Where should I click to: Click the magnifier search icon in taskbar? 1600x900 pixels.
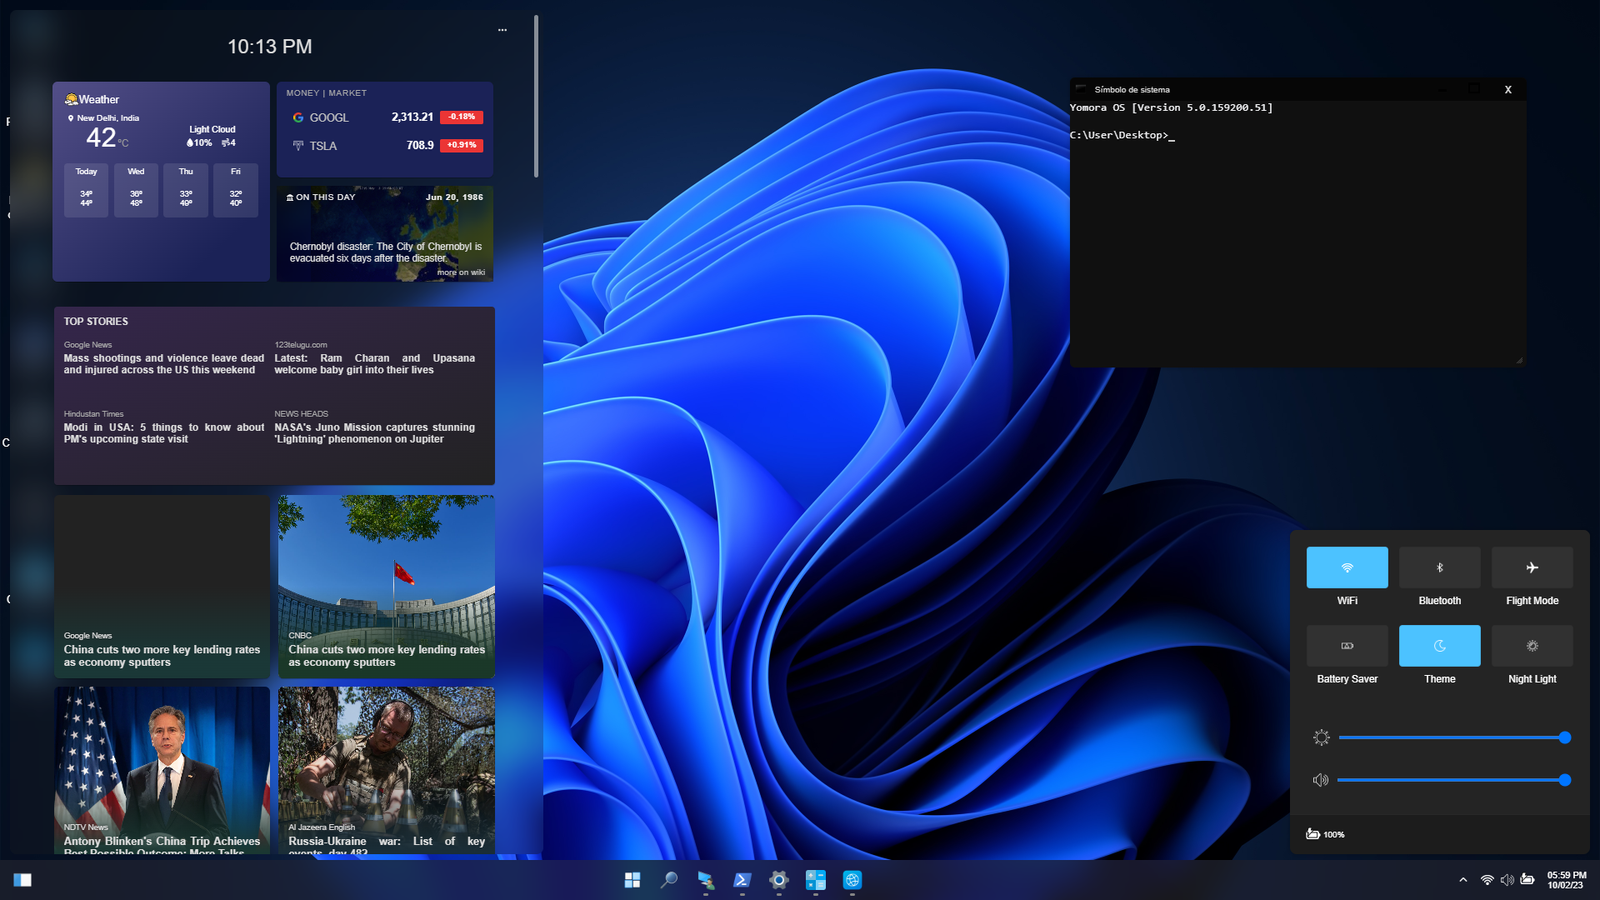tap(669, 880)
